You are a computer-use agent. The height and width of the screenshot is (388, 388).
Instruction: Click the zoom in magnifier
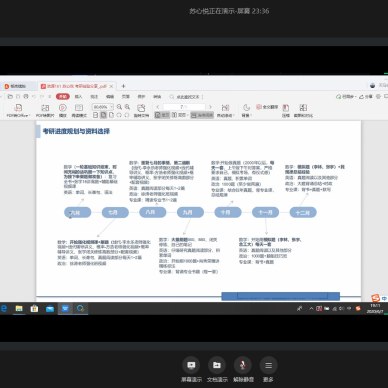[x=127, y=107]
